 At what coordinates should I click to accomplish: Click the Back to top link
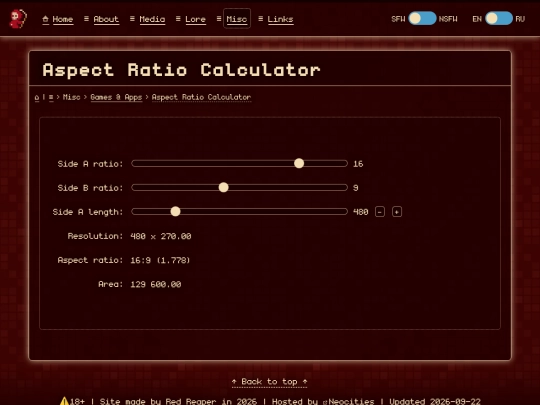(x=269, y=382)
